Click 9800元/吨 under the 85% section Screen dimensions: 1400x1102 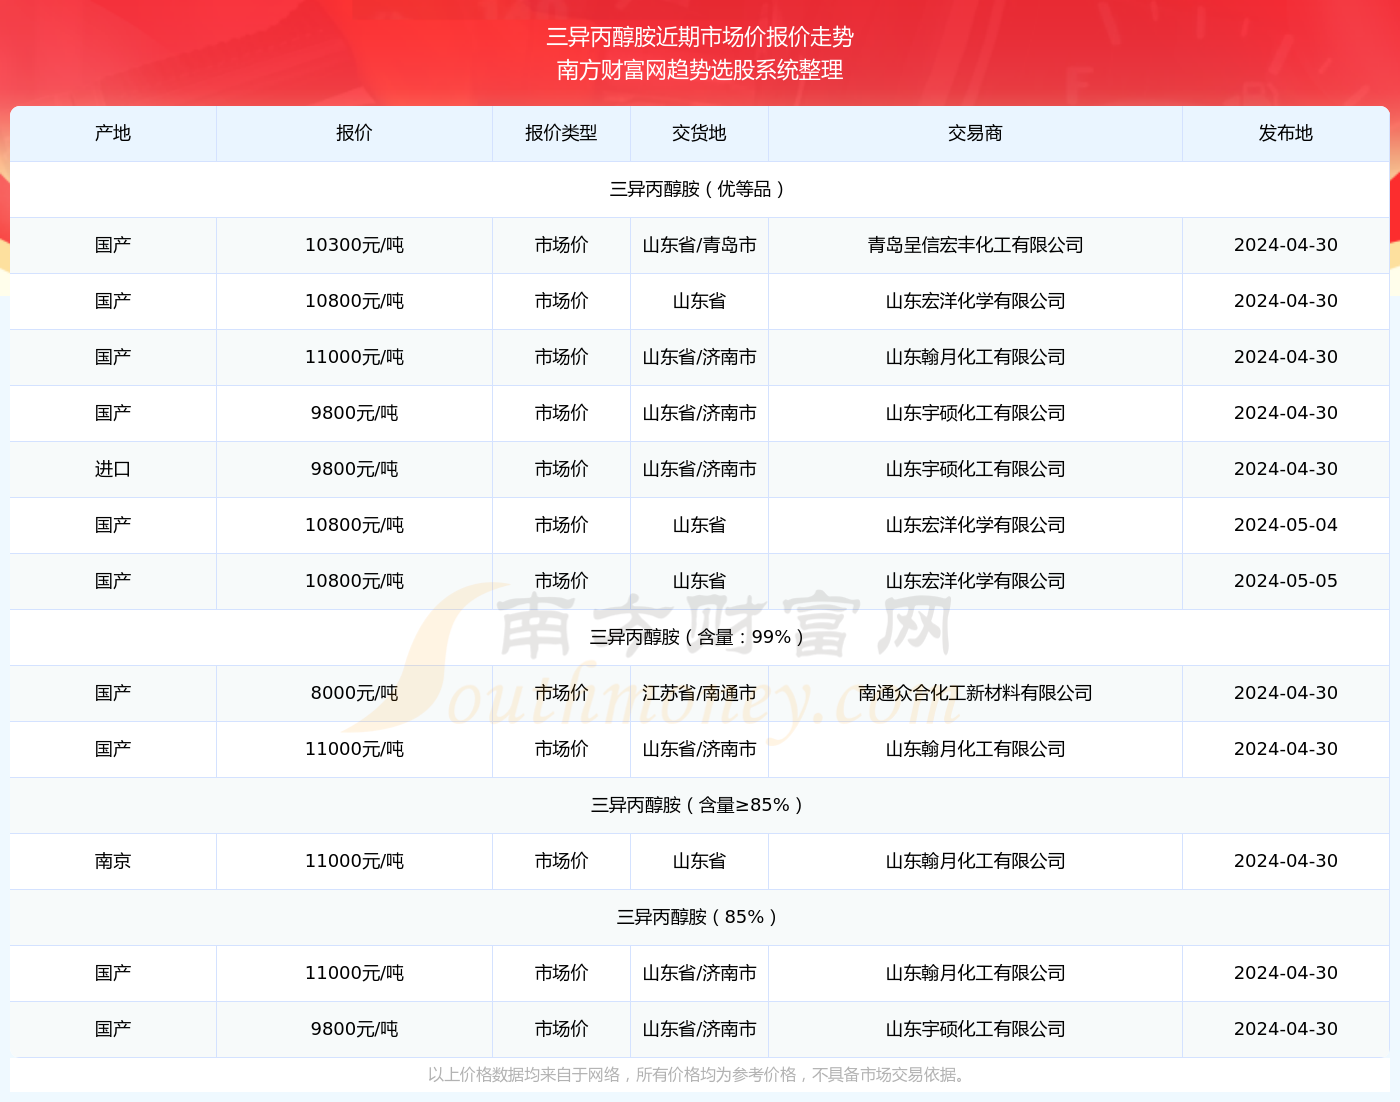point(354,1029)
